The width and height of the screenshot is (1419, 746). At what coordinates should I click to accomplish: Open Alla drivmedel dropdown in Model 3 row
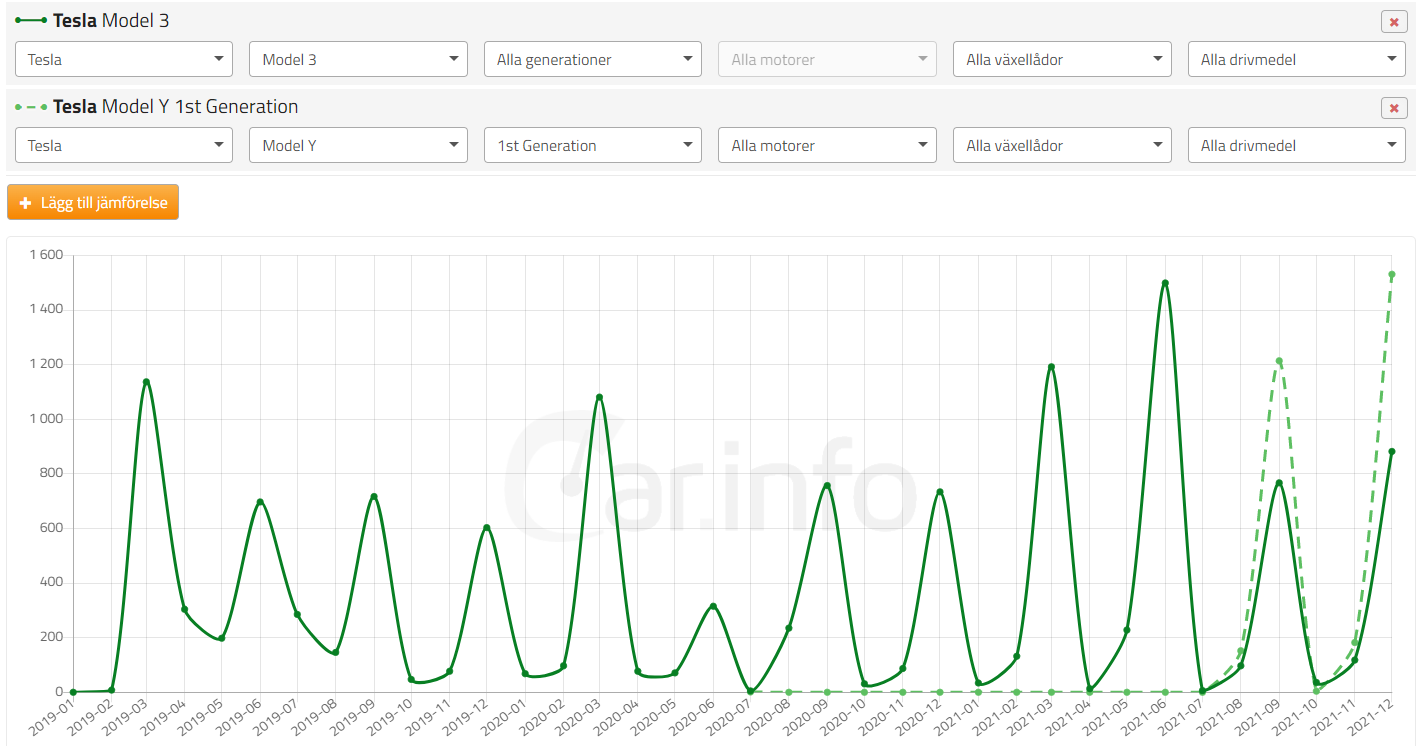[x=1297, y=59]
